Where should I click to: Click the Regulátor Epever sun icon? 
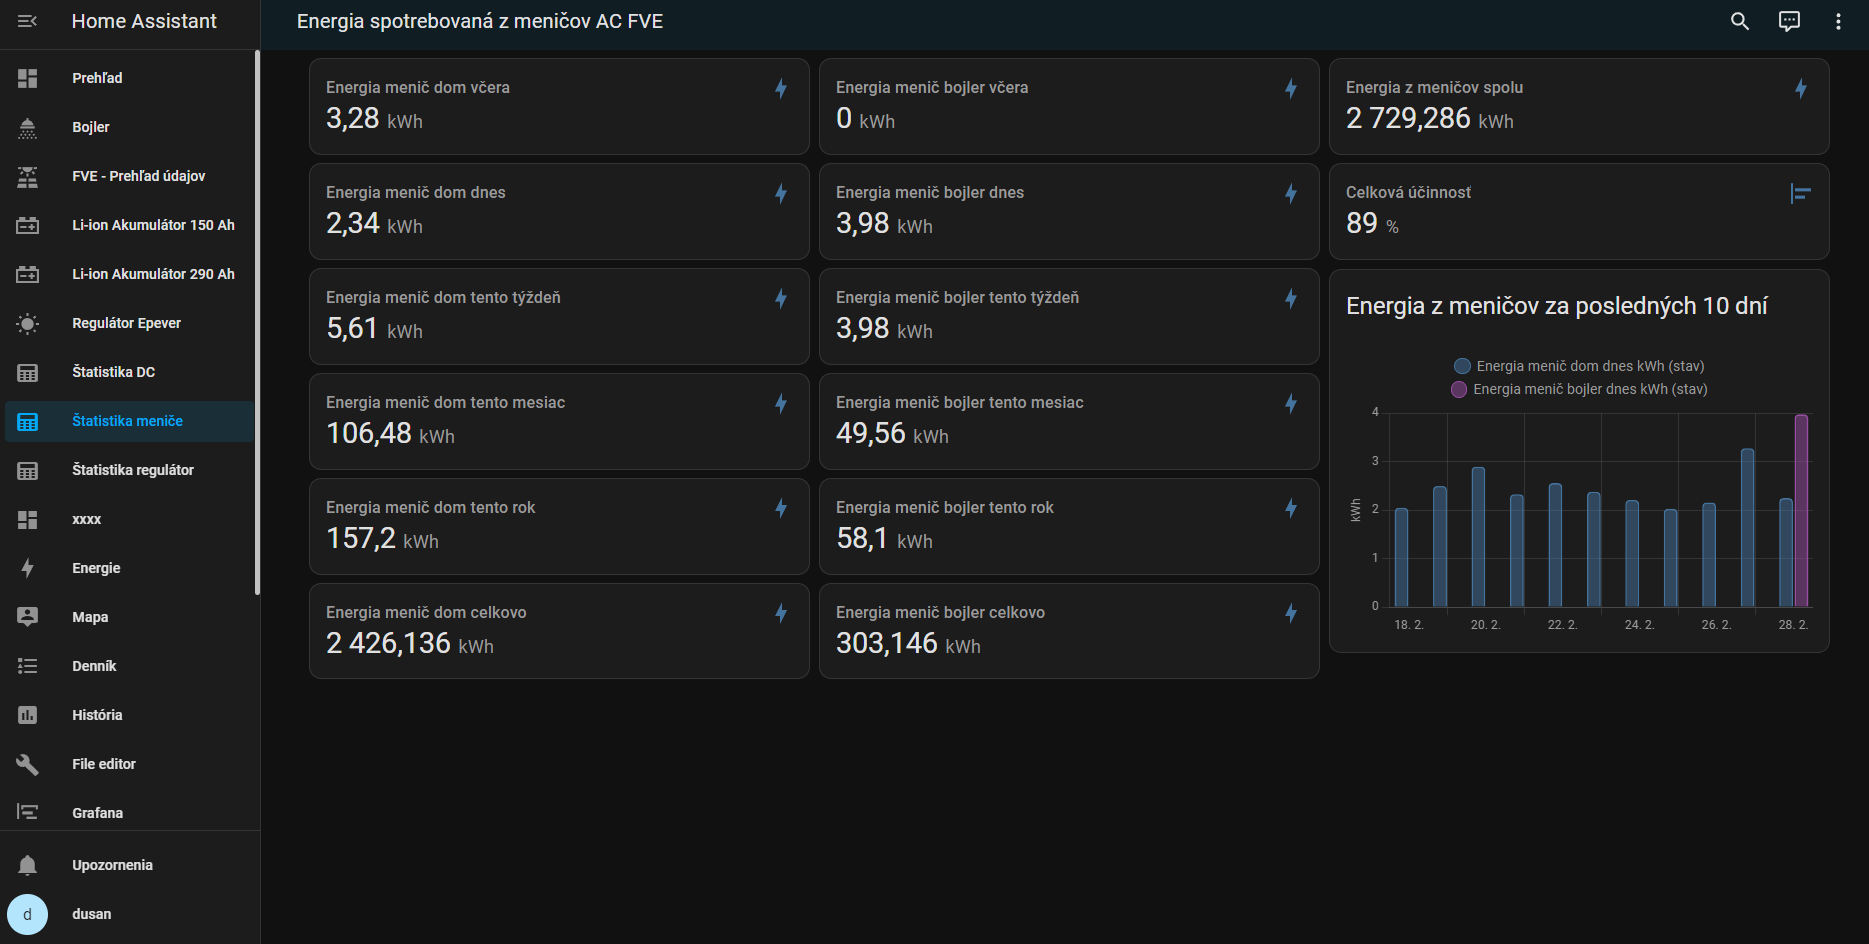click(x=27, y=323)
